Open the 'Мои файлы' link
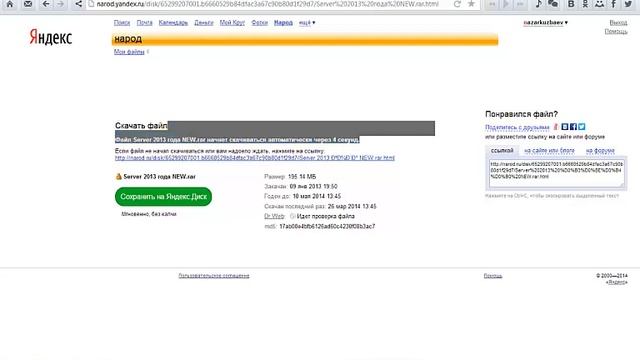The width and height of the screenshot is (640, 360). coord(129,52)
